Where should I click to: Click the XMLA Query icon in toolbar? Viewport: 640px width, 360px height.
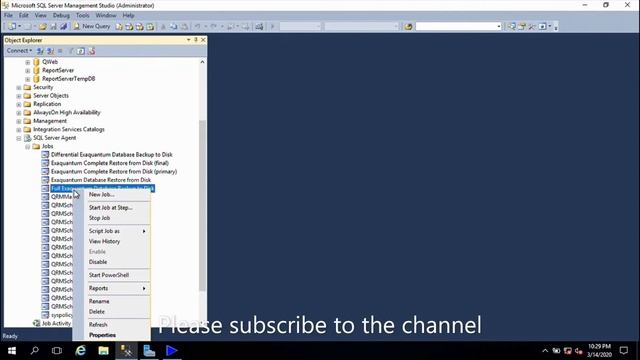[151, 27]
